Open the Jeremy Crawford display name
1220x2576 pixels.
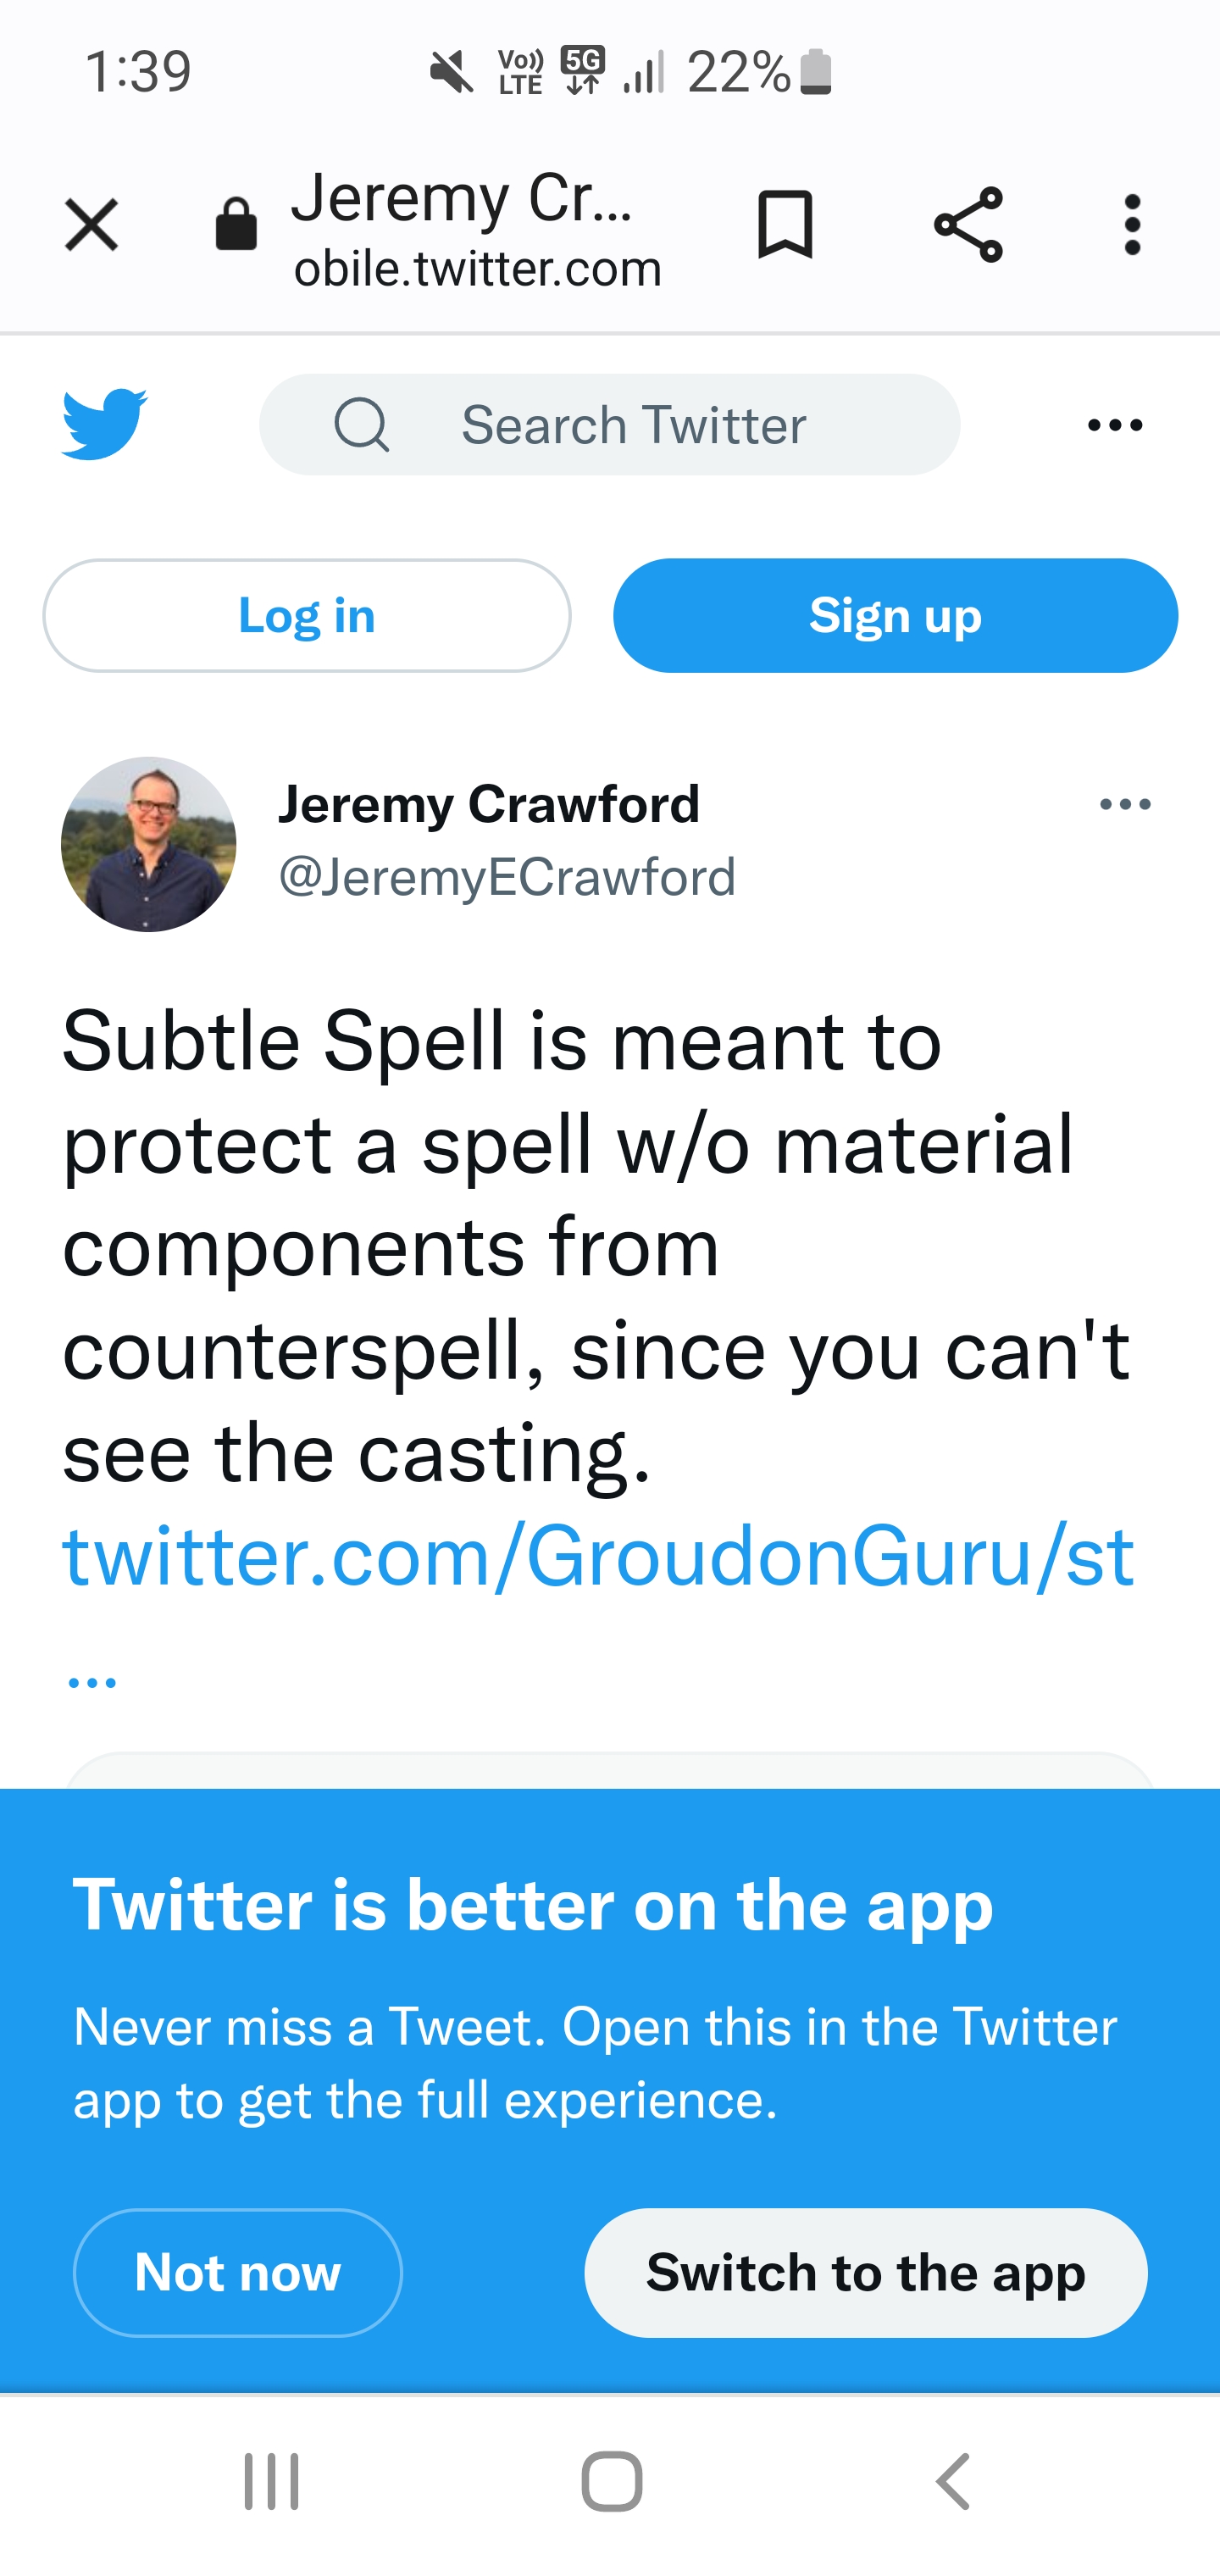point(488,804)
